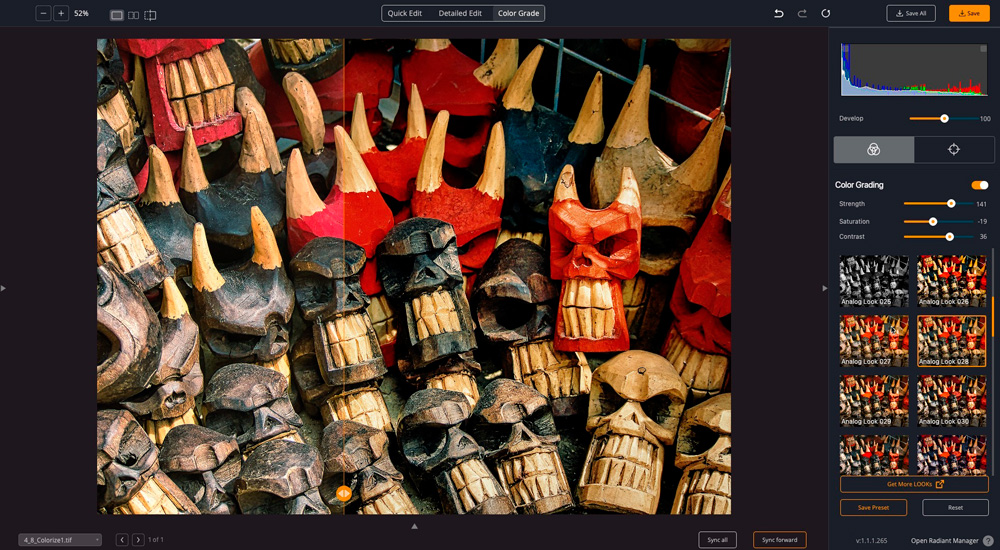The image size is (1000, 550).
Task: Click the Strength slider handle
Action: [951, 204]
